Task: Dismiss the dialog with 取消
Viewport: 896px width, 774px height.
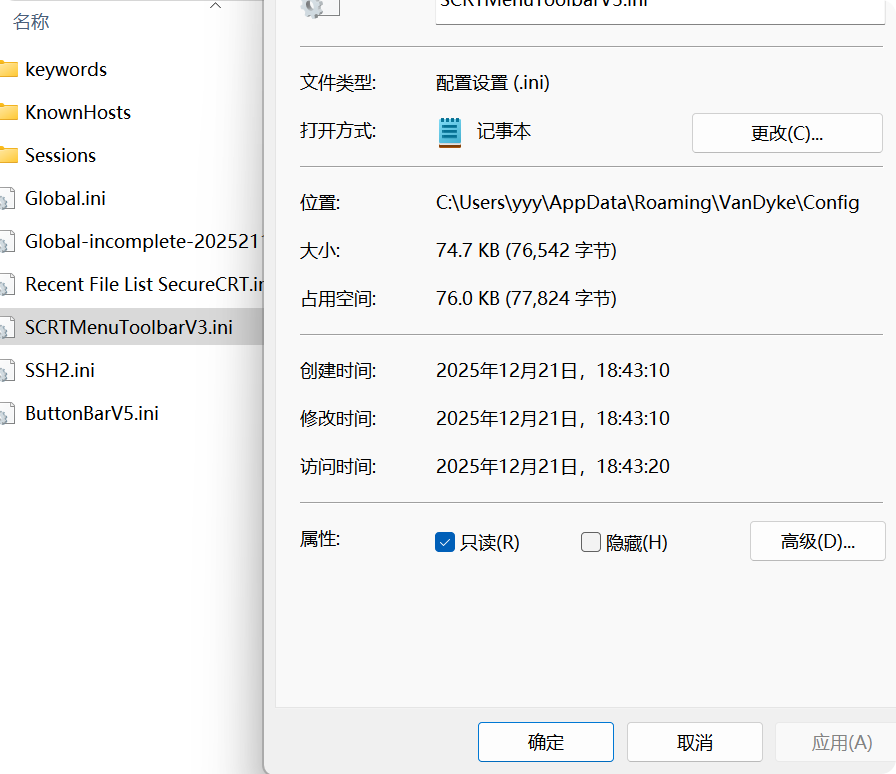Action: [694, 742]
